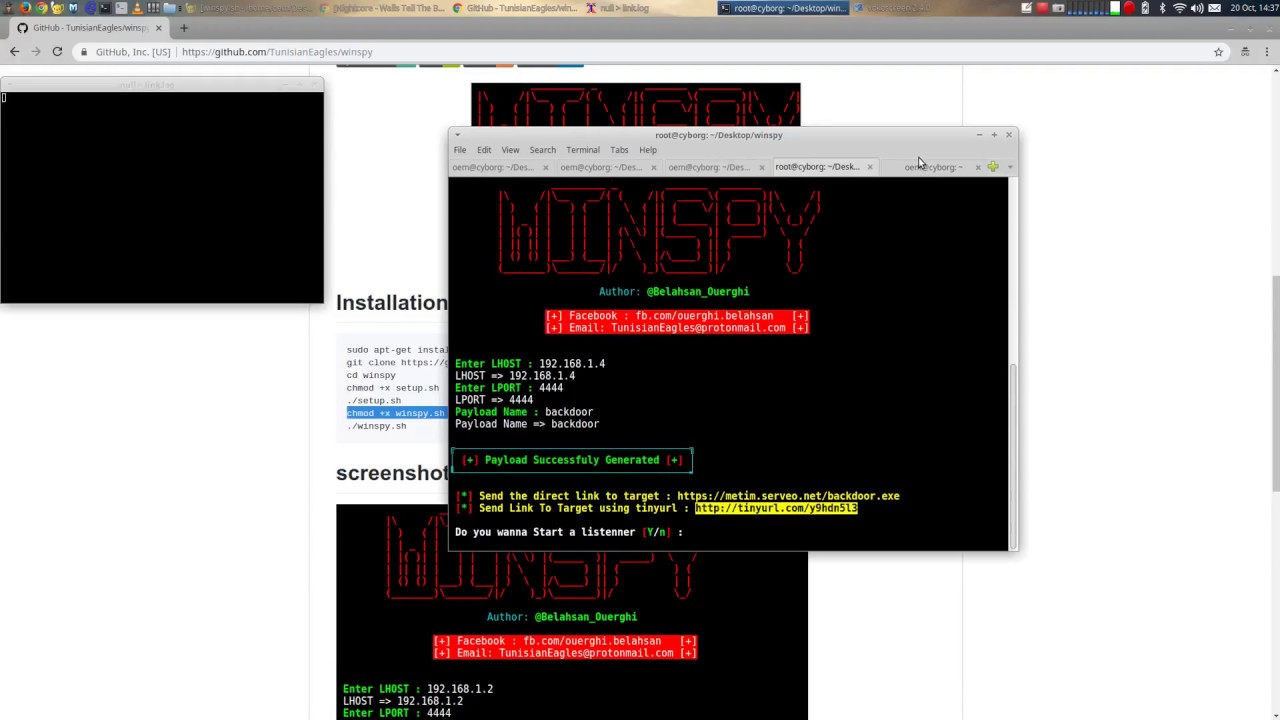
Task: Open the folder icon in top panel
Action: point(169,8)
